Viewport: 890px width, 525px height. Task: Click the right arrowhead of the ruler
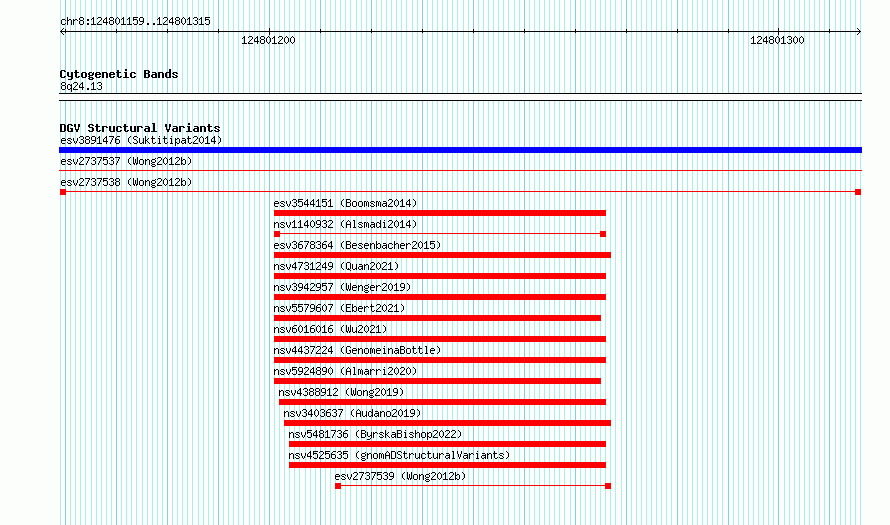coord(859,31)
